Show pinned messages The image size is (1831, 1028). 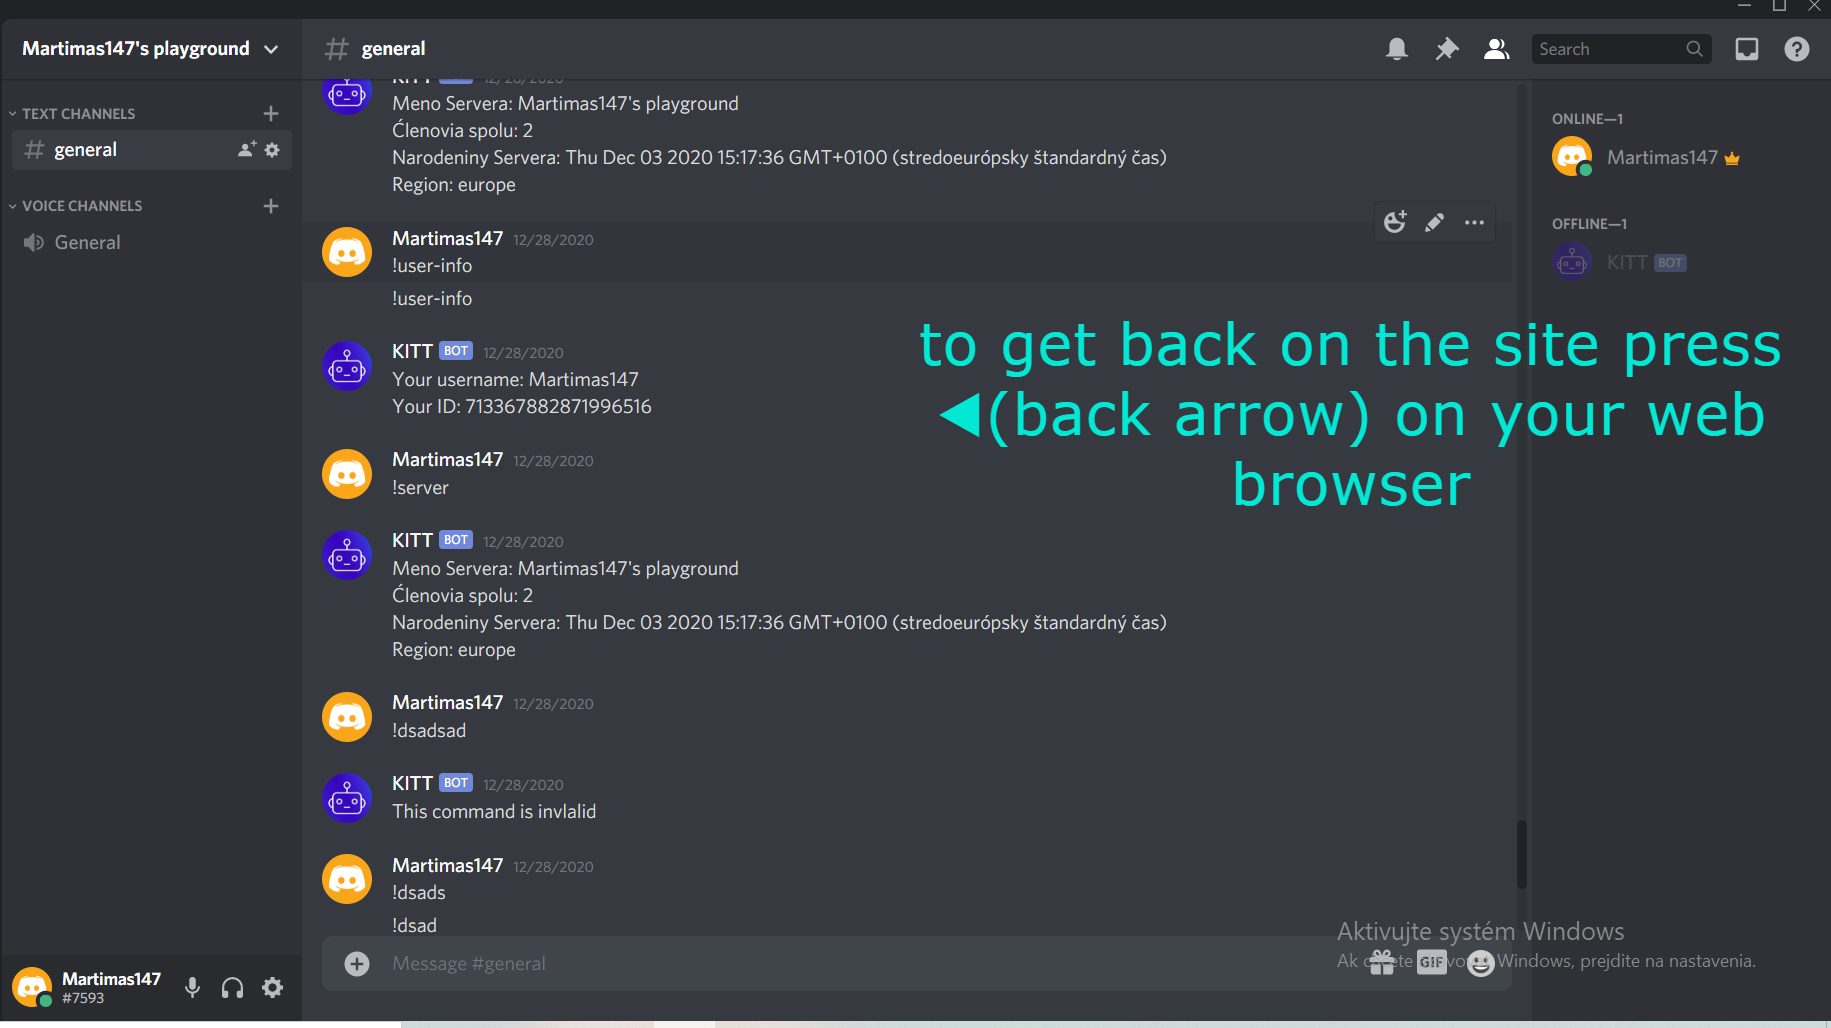pos(1447,49)
